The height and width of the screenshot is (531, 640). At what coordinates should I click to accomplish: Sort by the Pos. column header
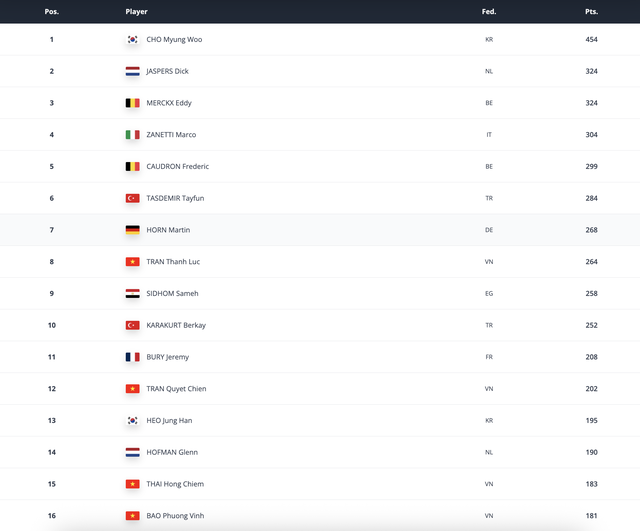52,11
